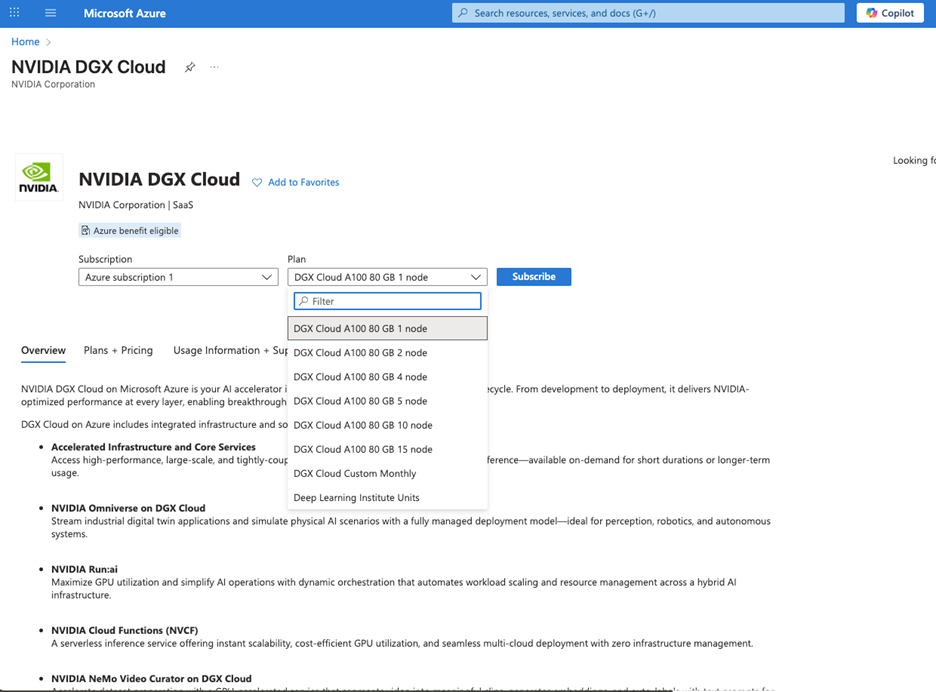Open the Usage Information + Support tab
Viewport: 936px width, 692px height.
tap(228, 350)
